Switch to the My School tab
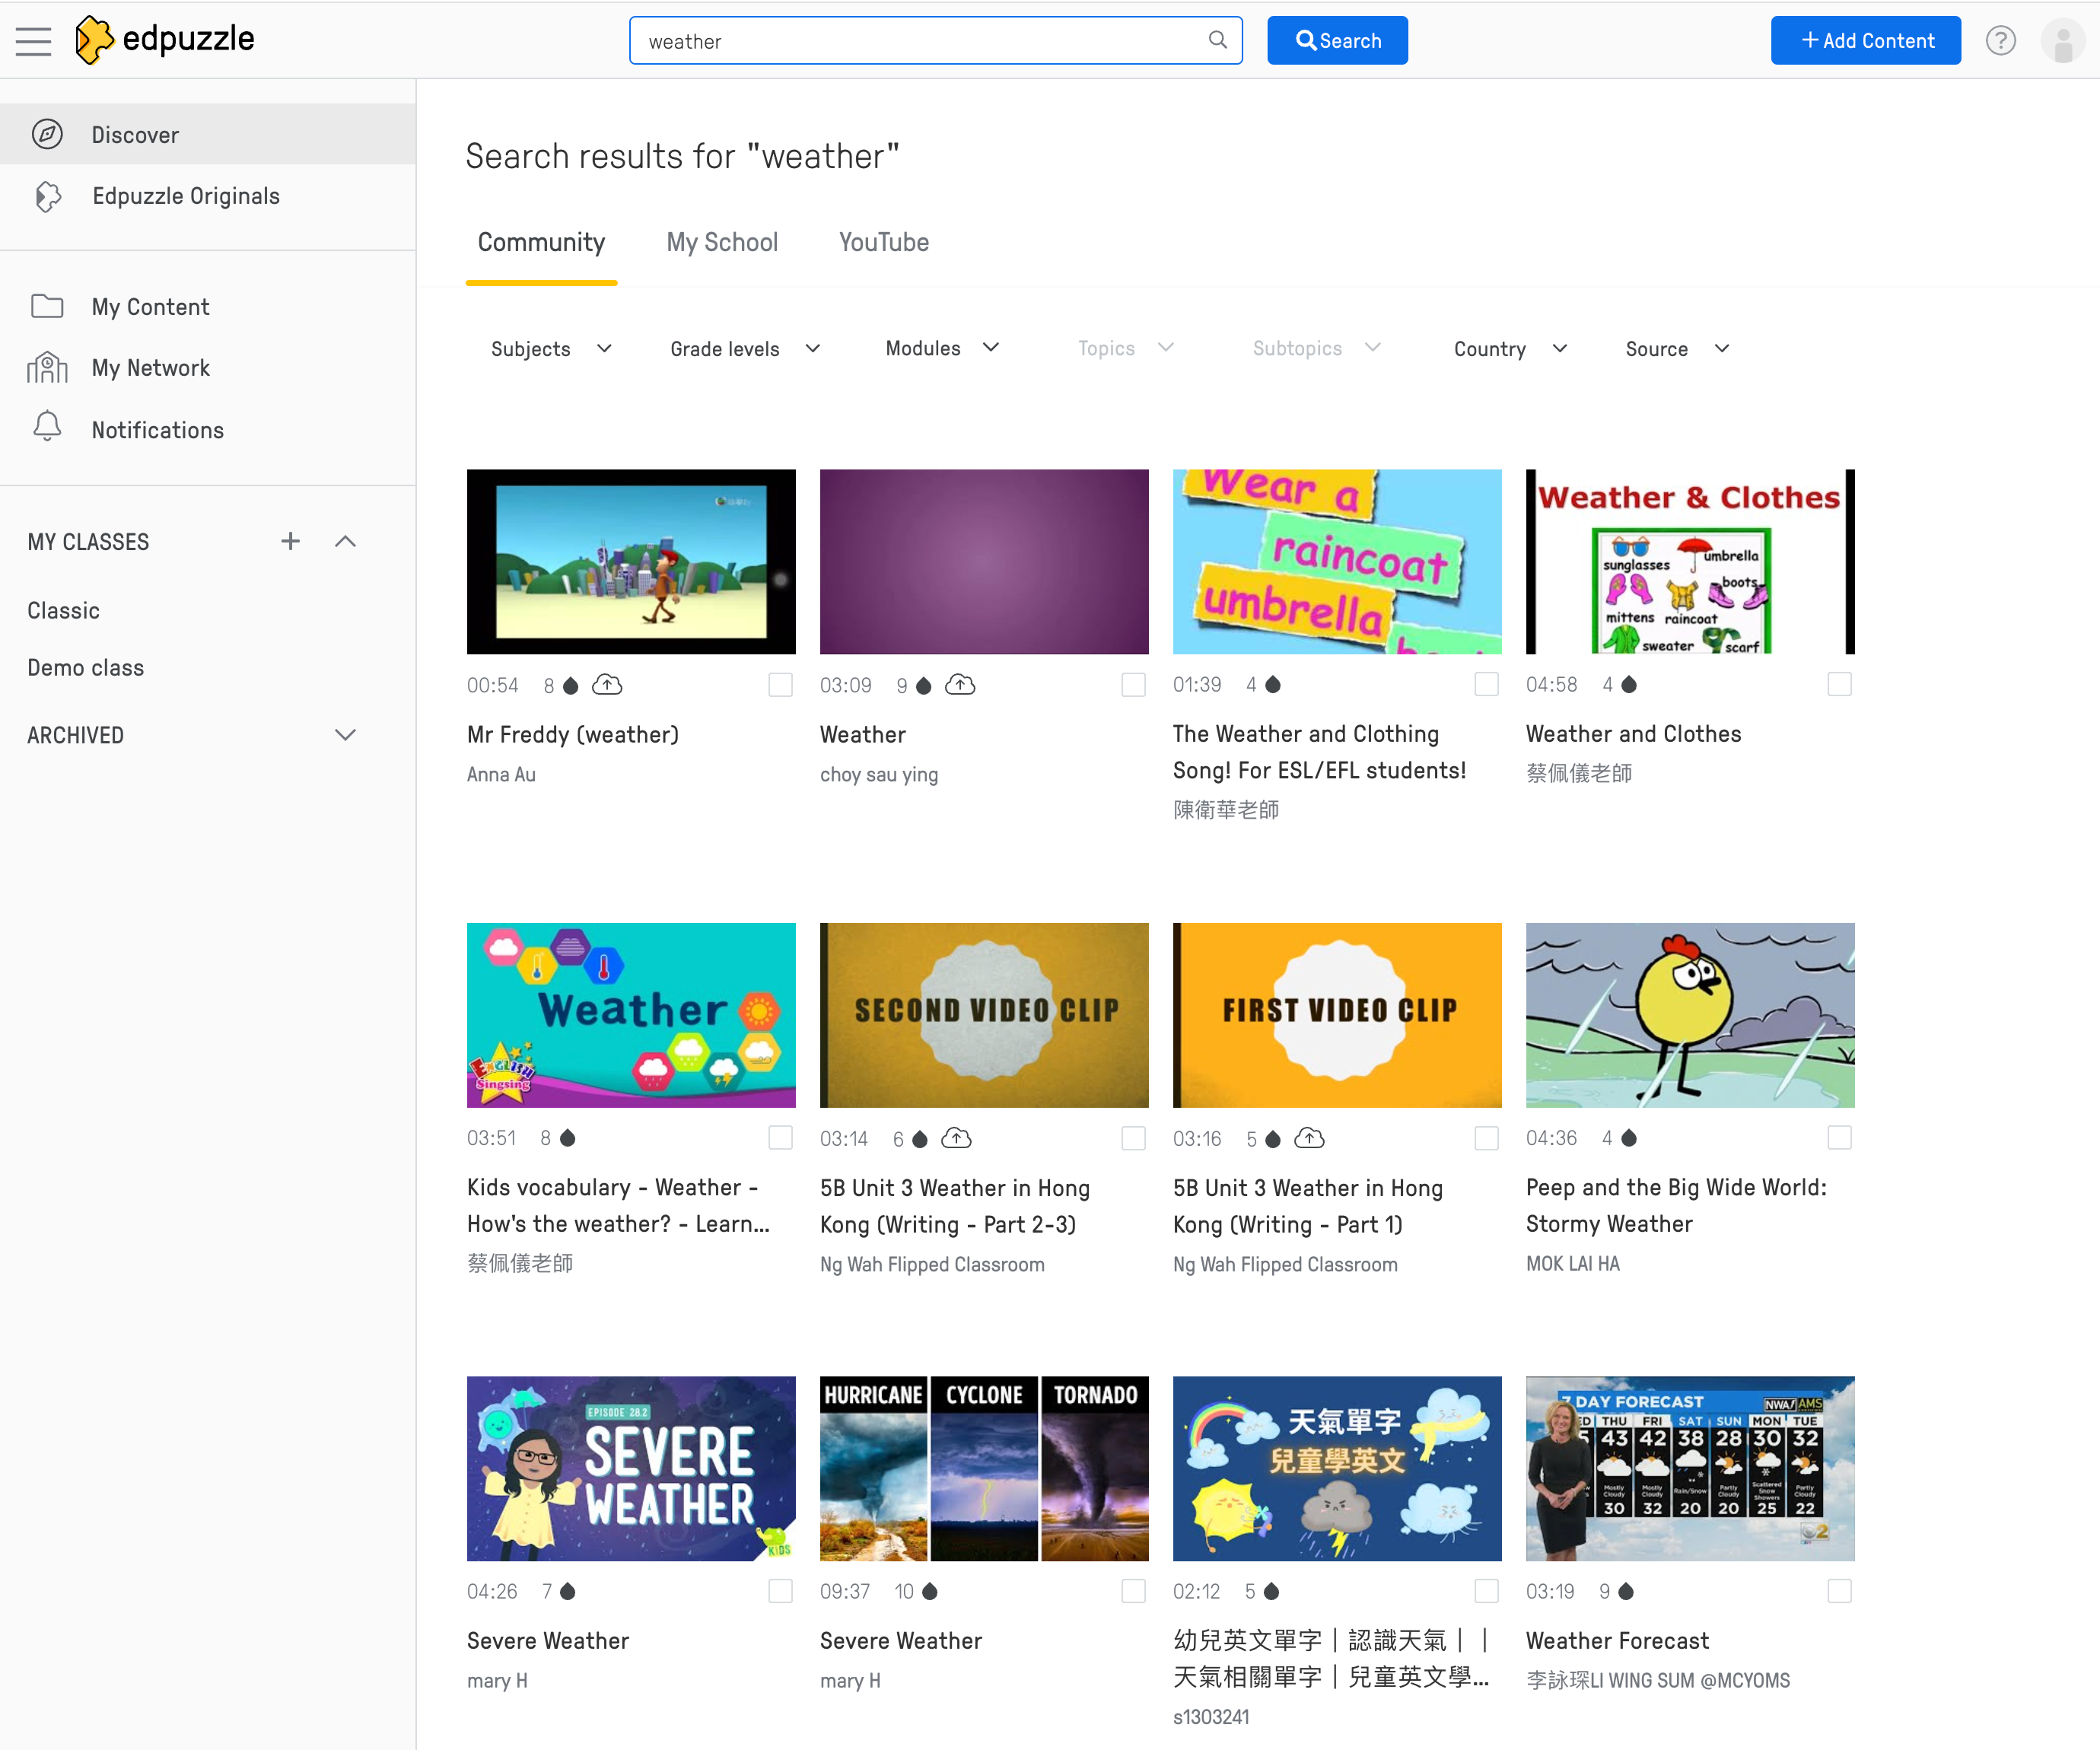 [x=721, y=243]
